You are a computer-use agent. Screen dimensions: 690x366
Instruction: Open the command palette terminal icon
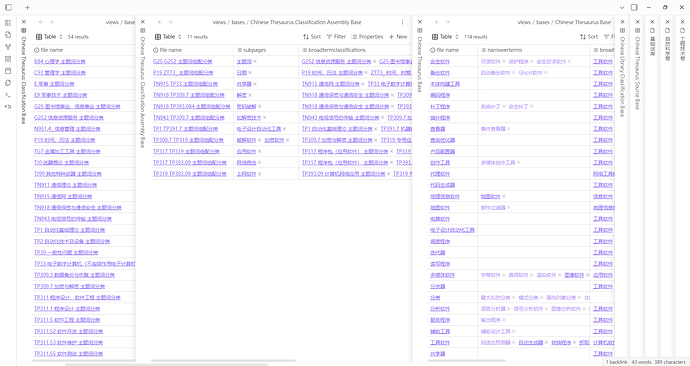(x=8, y=95)
